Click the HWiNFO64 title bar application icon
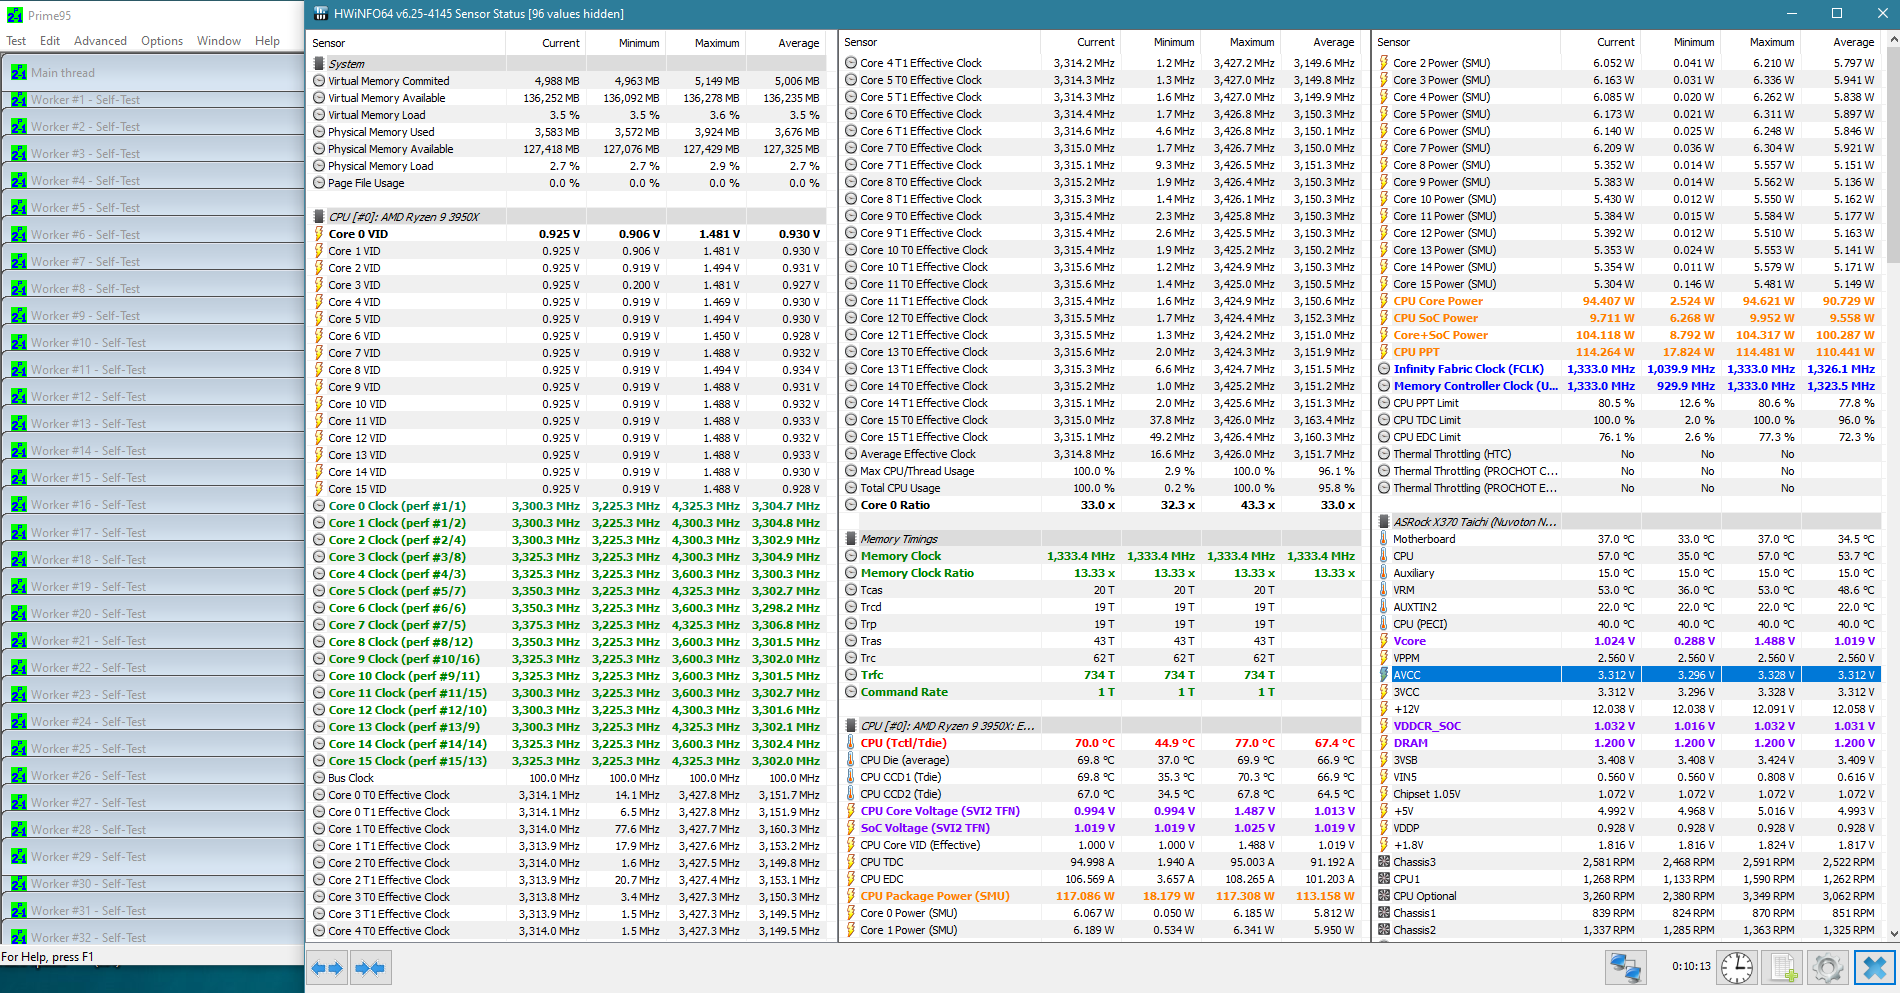Image resolution: width=1900 pixels, height=993 pixels. point(321,14)
